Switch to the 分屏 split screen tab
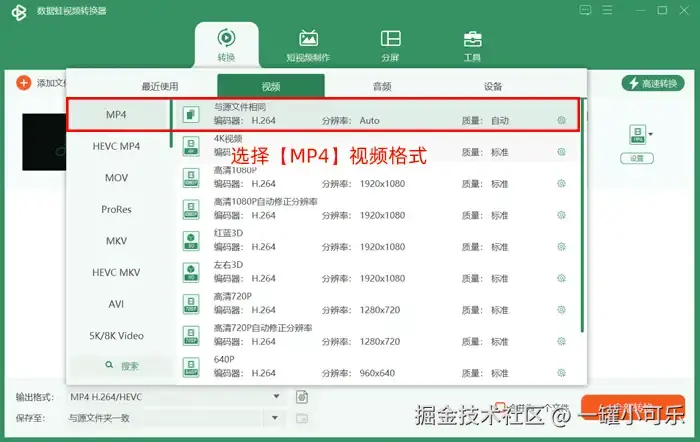Viewport: 700px width, 442px height. [390, 46]
